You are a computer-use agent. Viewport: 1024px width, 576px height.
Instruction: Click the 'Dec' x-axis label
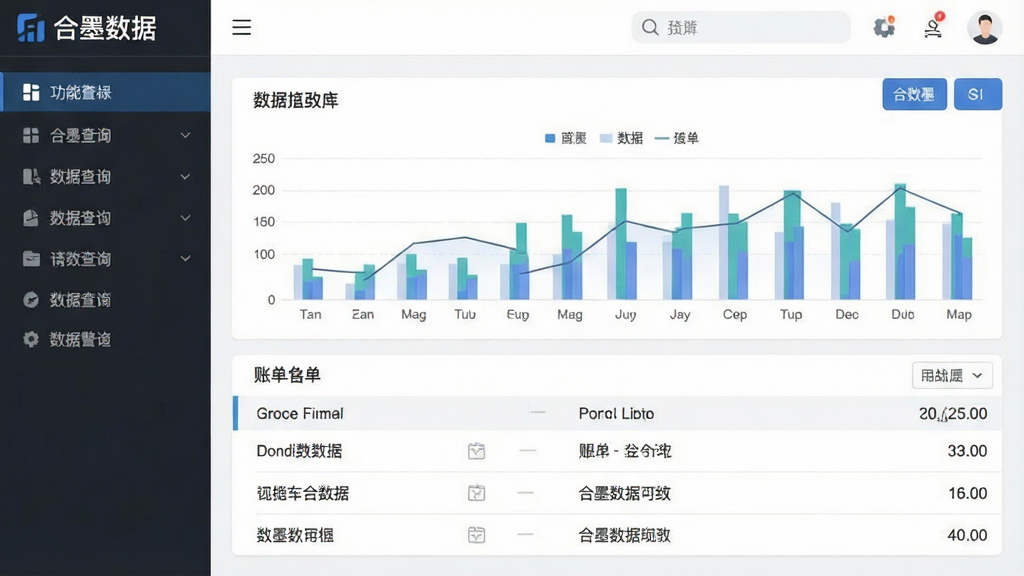point(847,314)
